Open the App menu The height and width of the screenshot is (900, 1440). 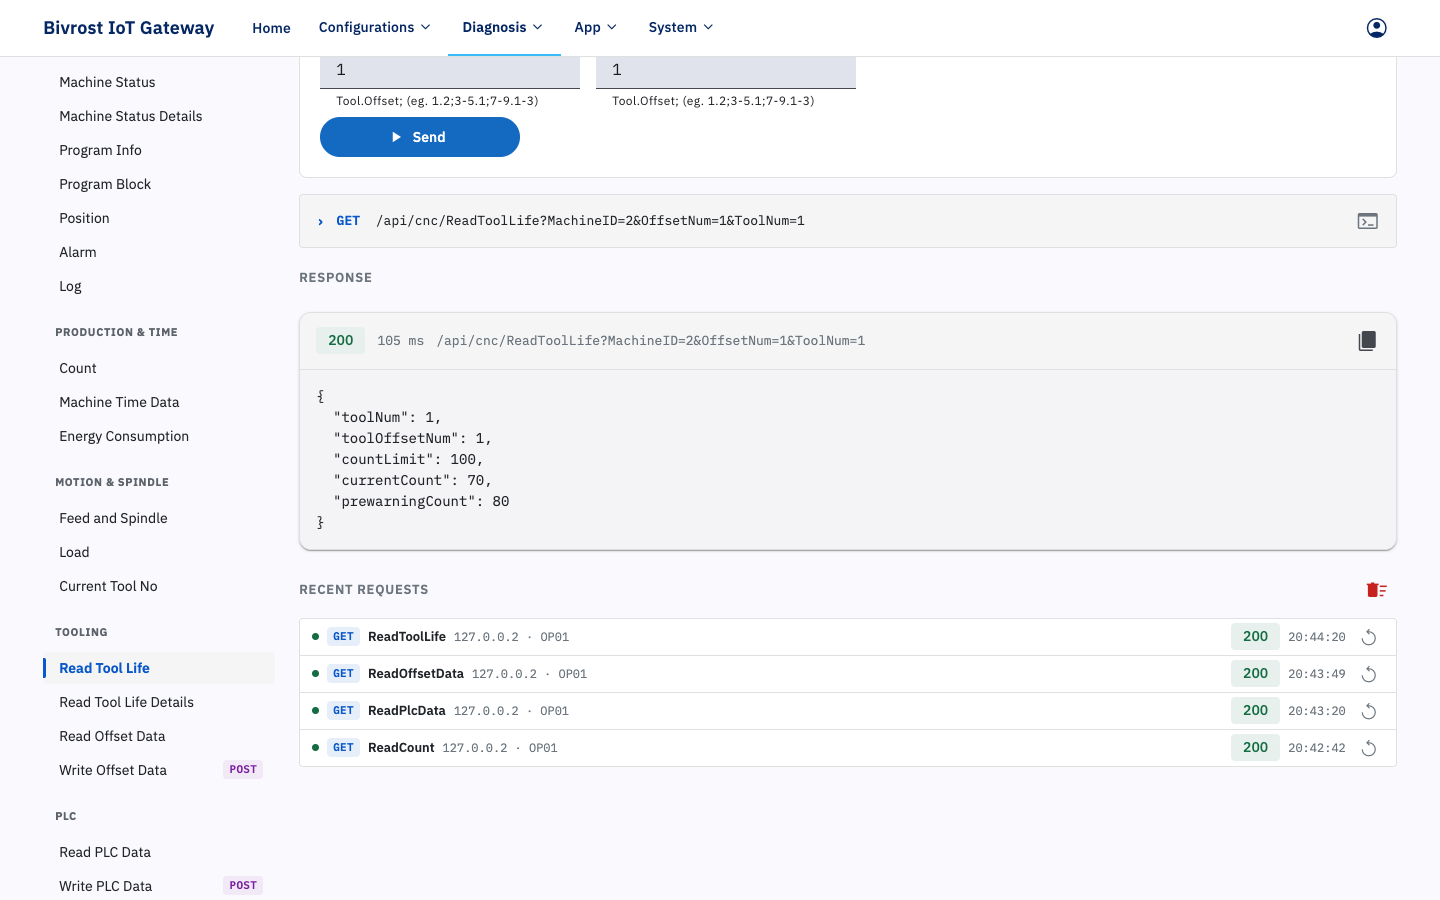point(596,28)
